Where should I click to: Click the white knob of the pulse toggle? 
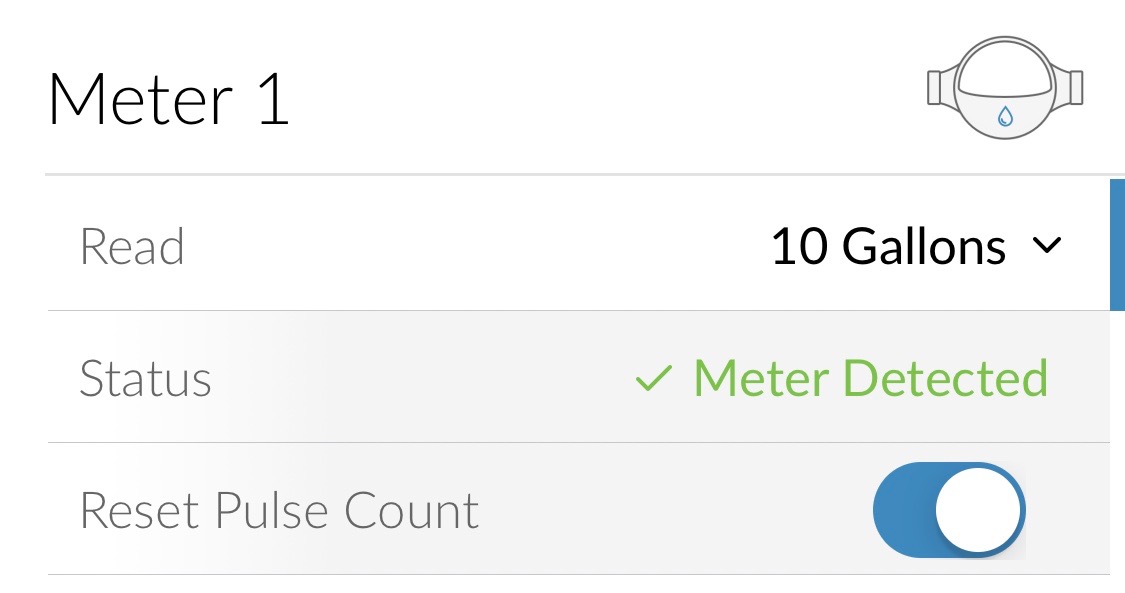coord(978,510)
